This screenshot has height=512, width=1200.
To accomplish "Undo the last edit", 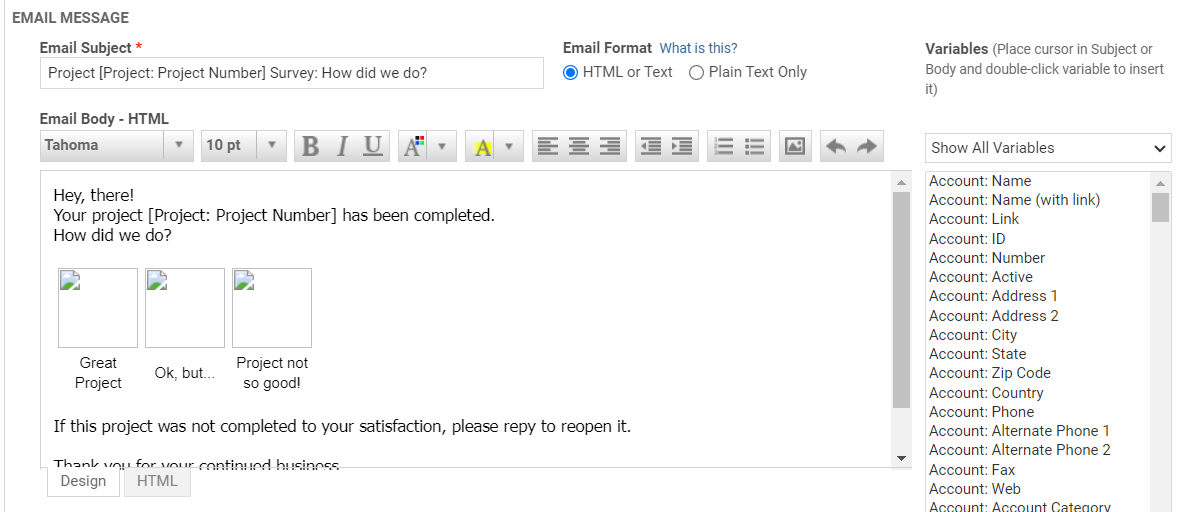I will [836, 147].
